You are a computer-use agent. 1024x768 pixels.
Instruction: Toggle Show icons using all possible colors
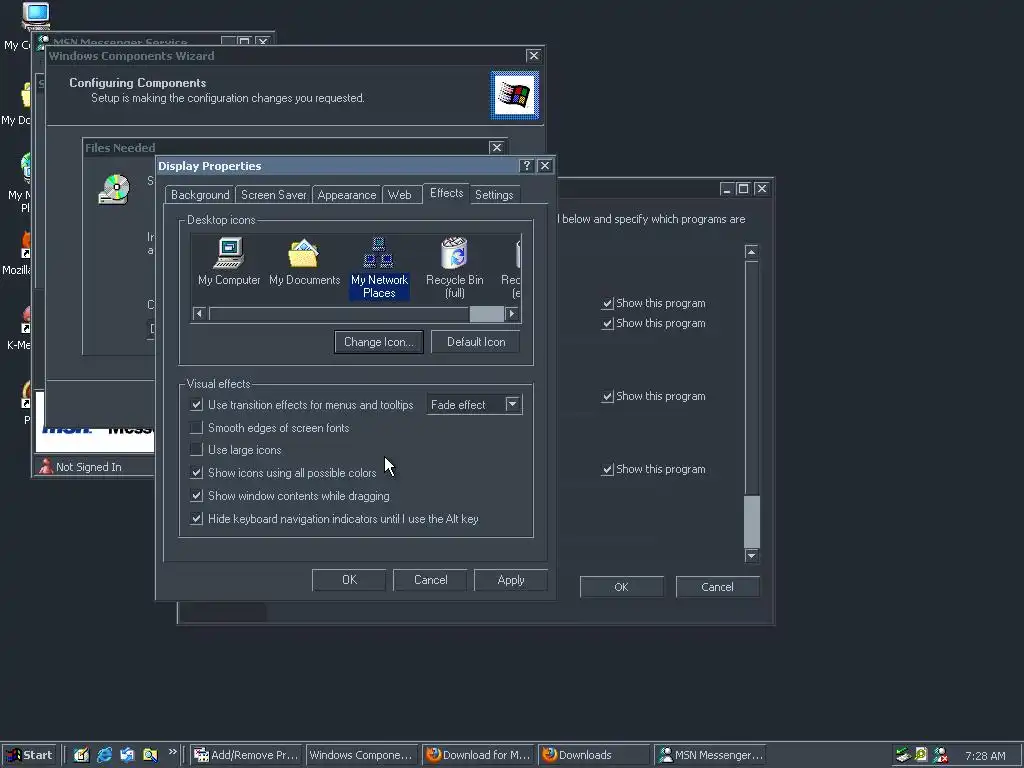pos(196,472)
